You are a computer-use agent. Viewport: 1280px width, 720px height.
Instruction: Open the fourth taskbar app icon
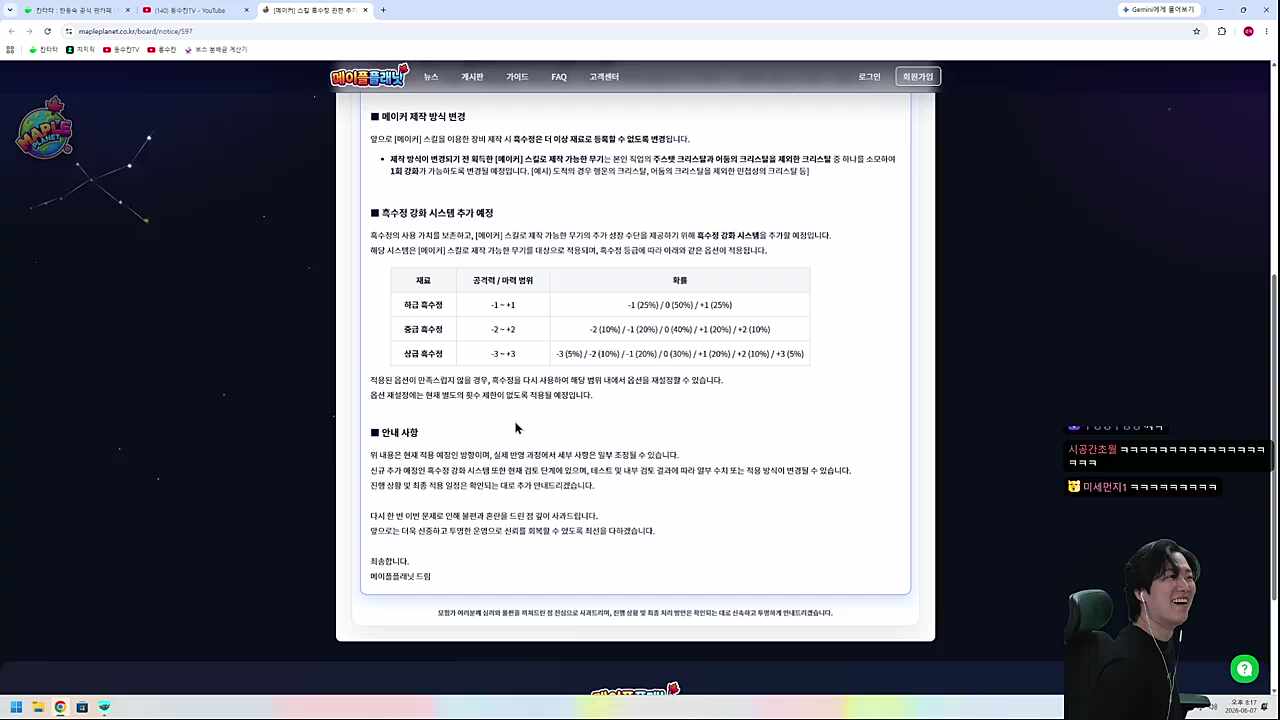(82, 707)
